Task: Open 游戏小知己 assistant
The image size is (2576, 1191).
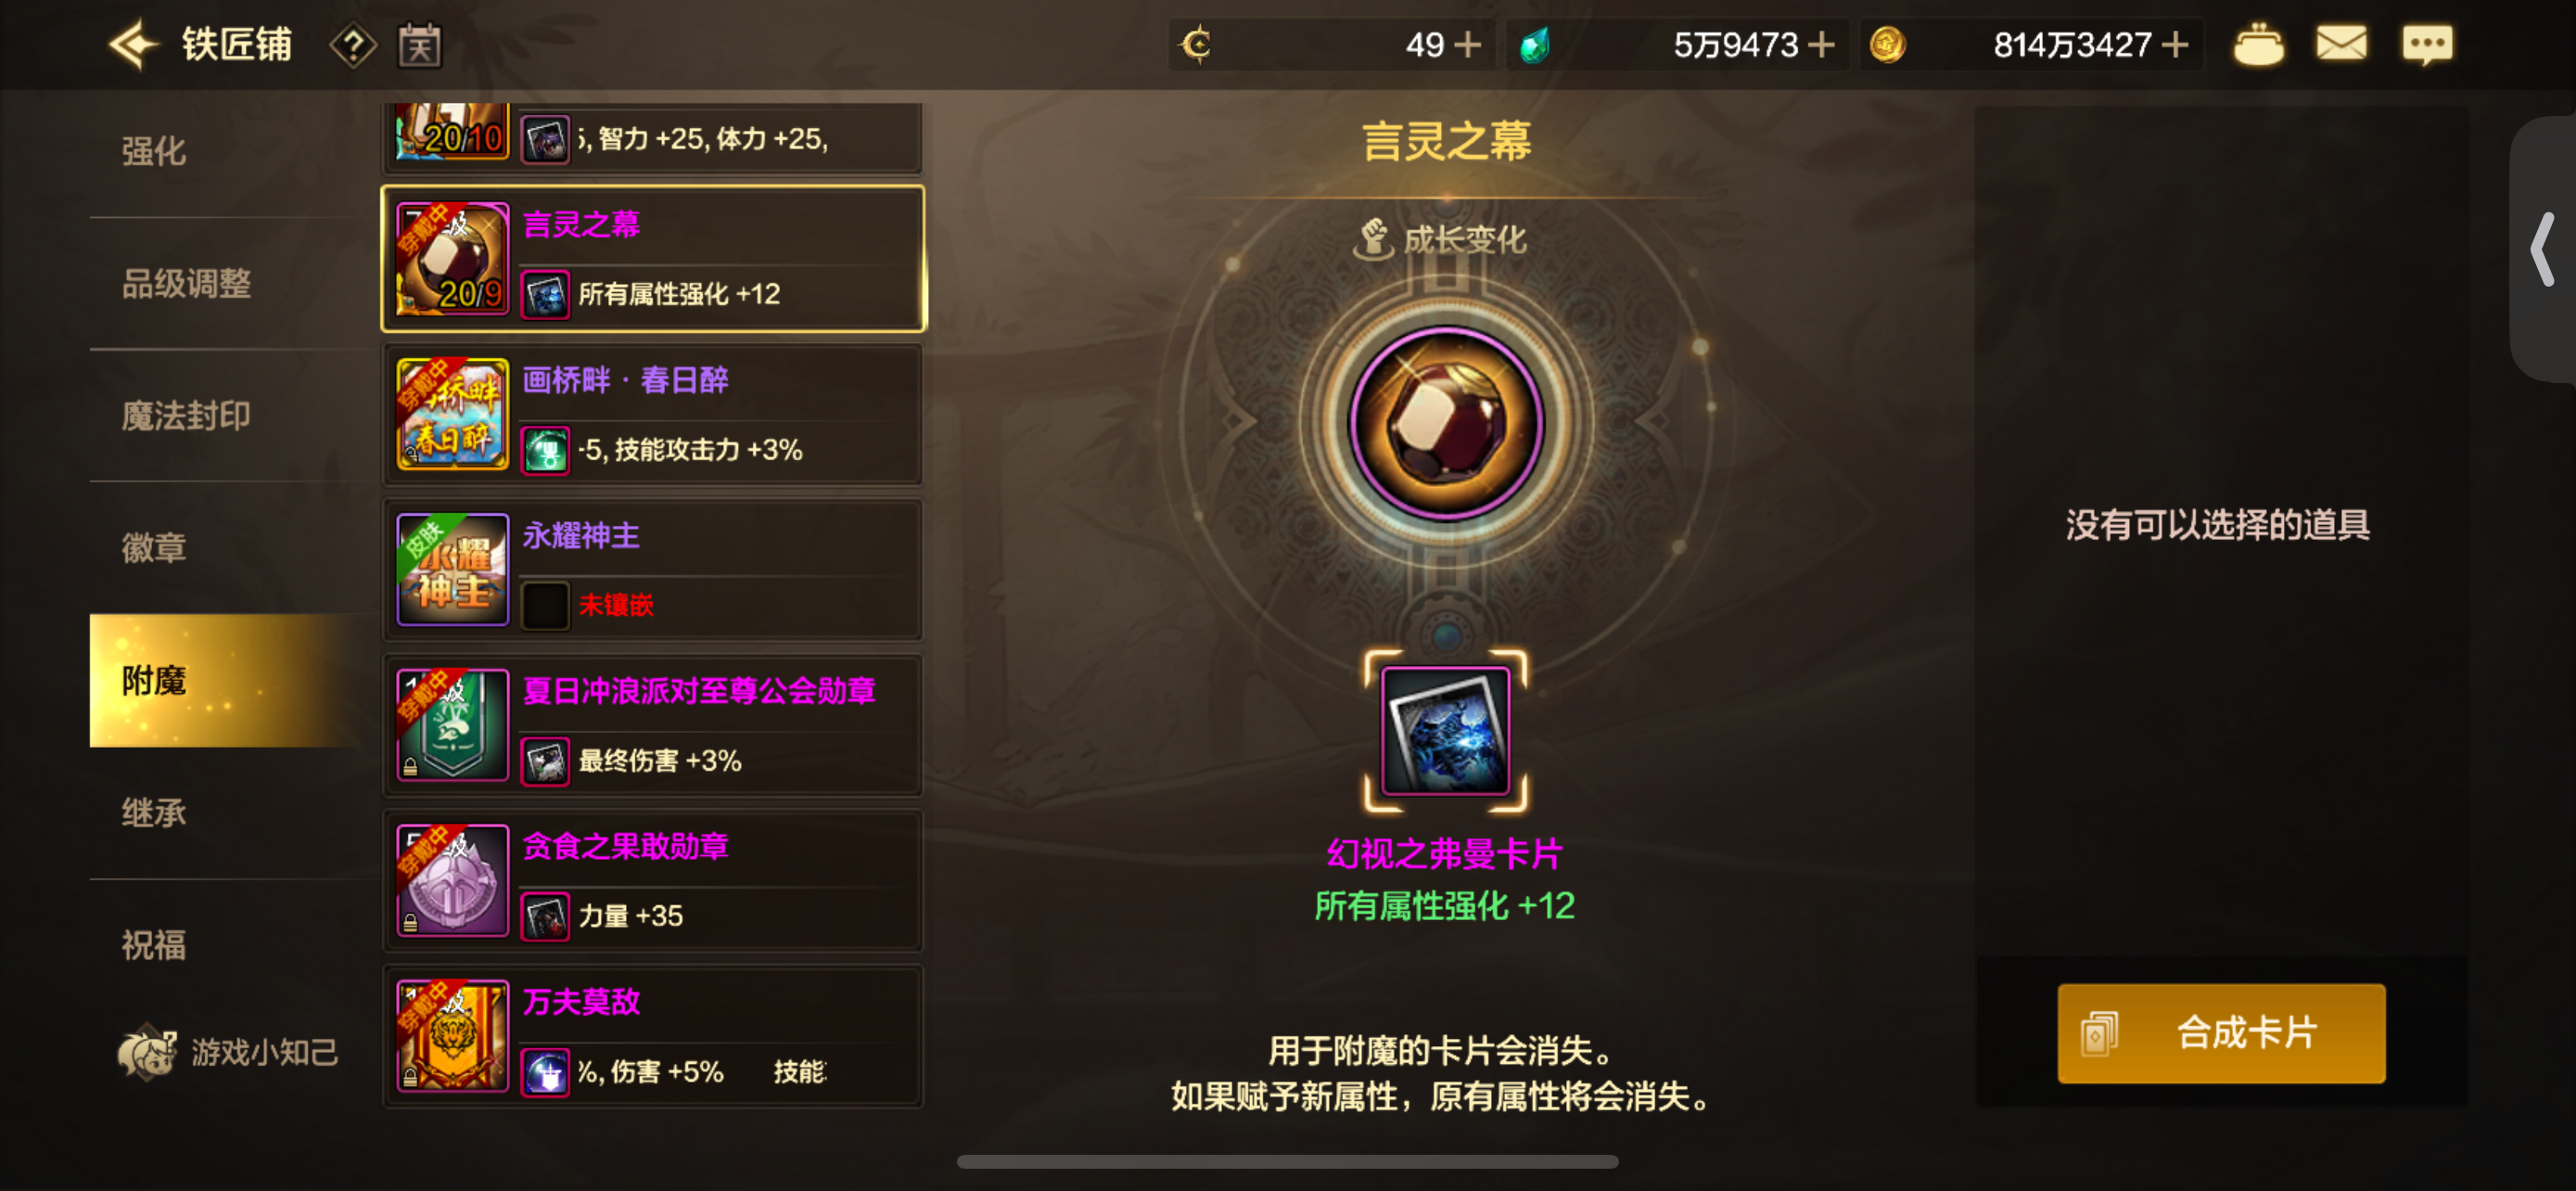Action: coord(228,1052)
